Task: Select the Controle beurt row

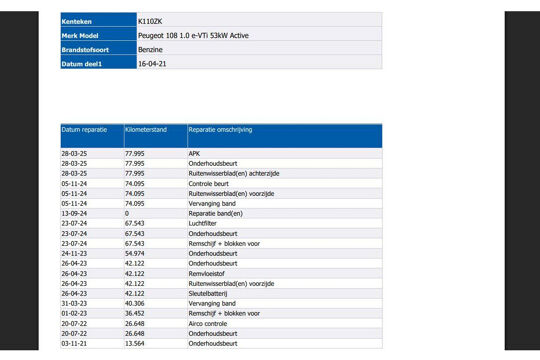Action: click(x=221, y=184)
